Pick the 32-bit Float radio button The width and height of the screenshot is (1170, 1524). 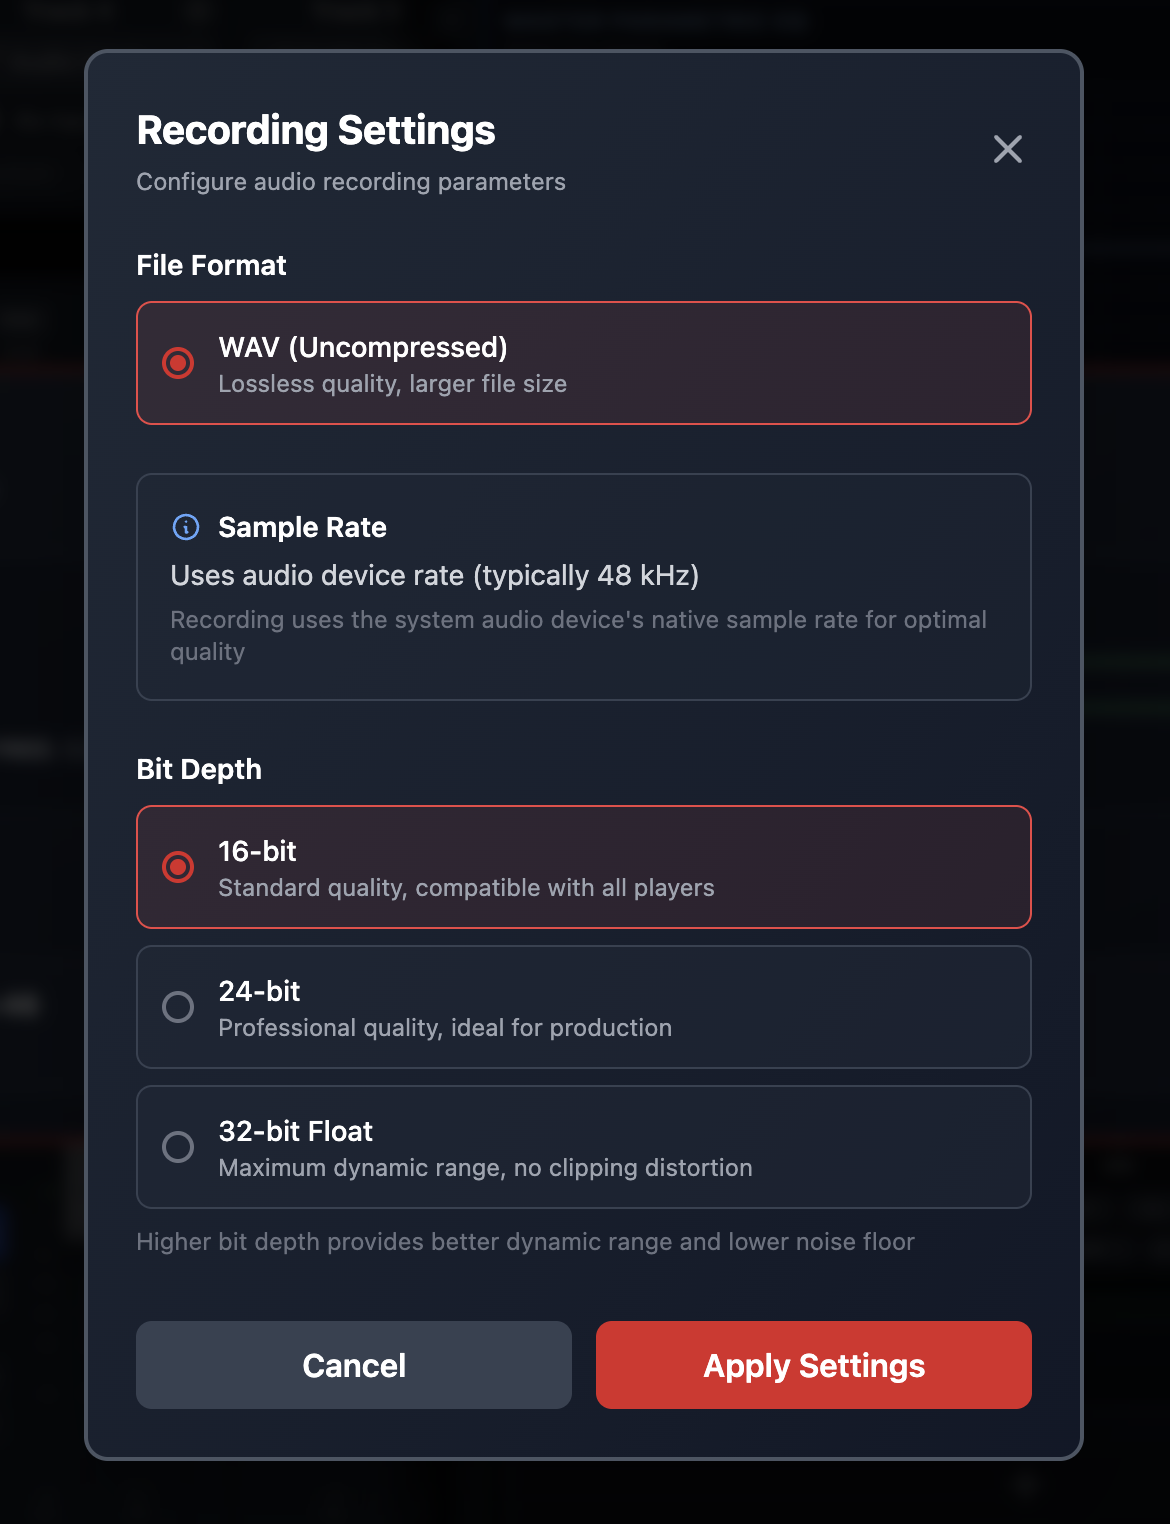[x=178, y=1147]
